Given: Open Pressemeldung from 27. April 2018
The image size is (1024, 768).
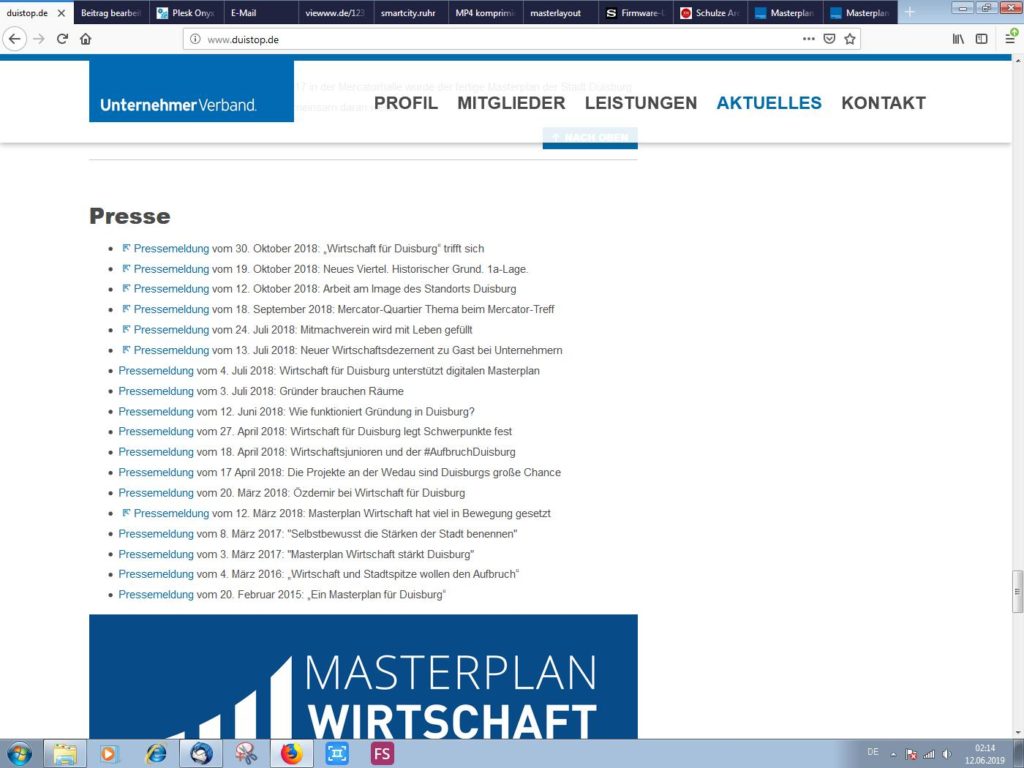Looking at the screenshot, I should (156, 432).
